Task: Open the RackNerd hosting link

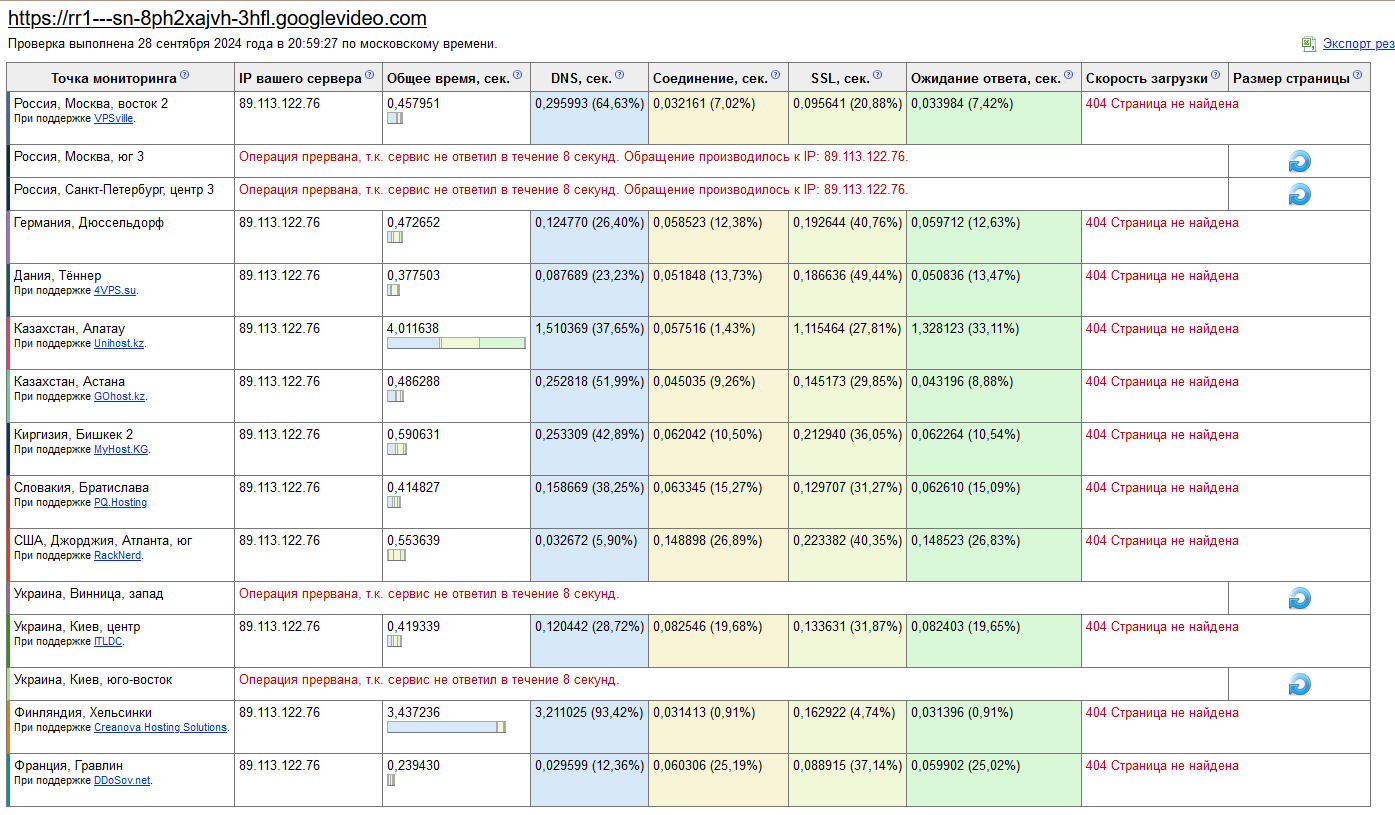Action: pos(117,556)
